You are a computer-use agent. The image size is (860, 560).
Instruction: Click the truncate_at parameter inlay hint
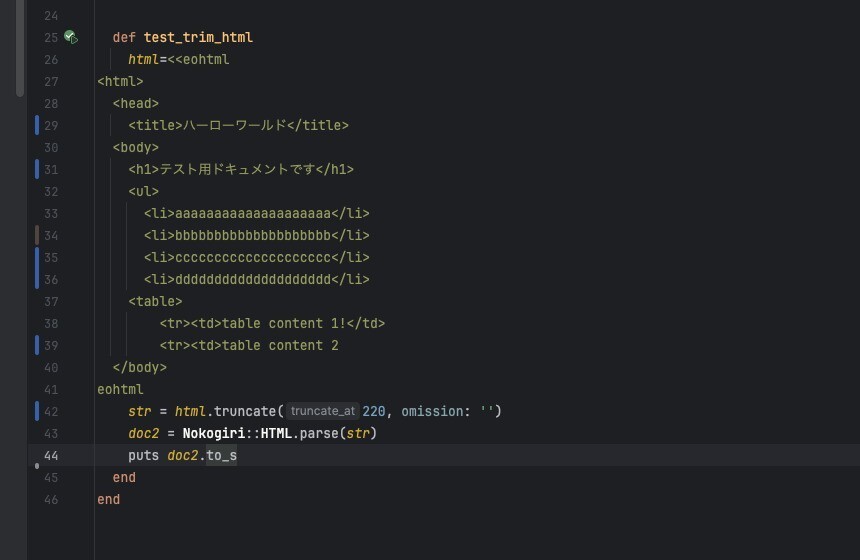click(322, 411)
